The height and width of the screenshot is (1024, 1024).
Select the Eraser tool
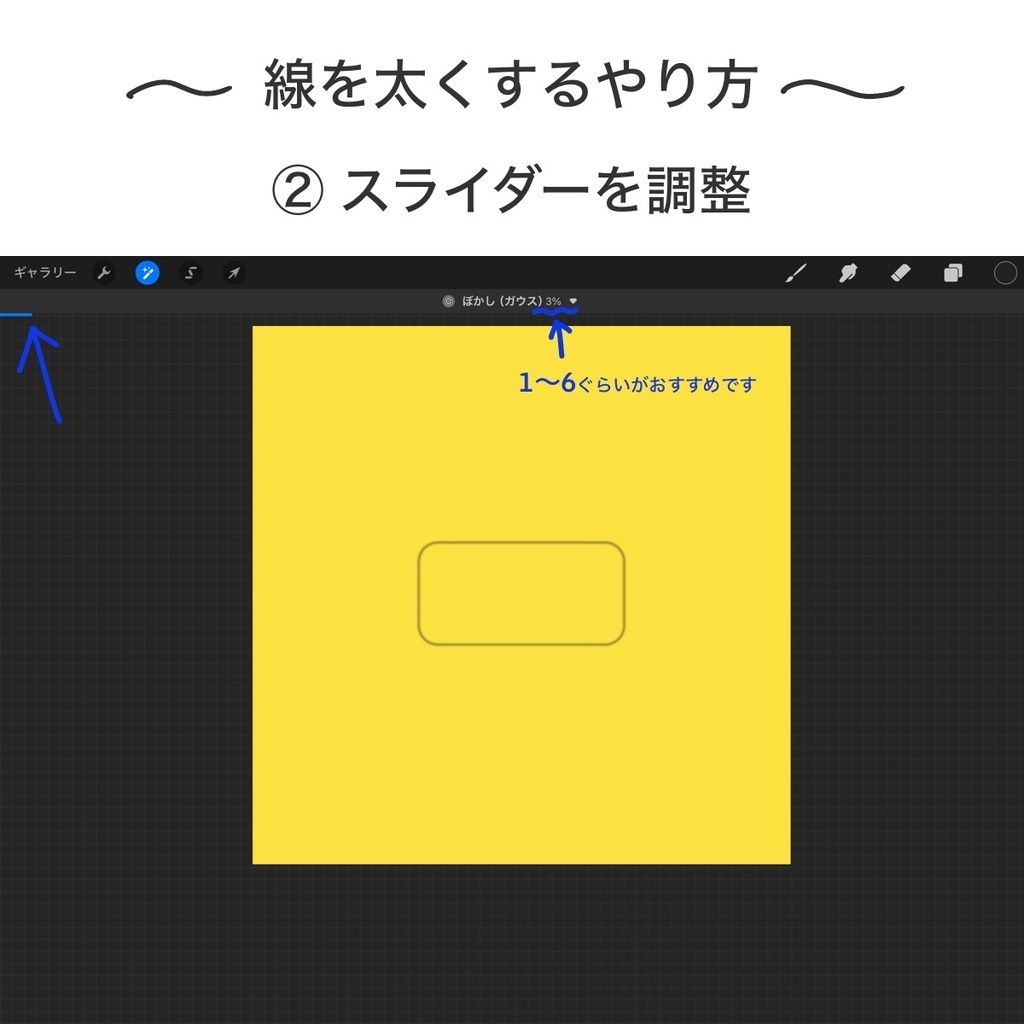900,272
